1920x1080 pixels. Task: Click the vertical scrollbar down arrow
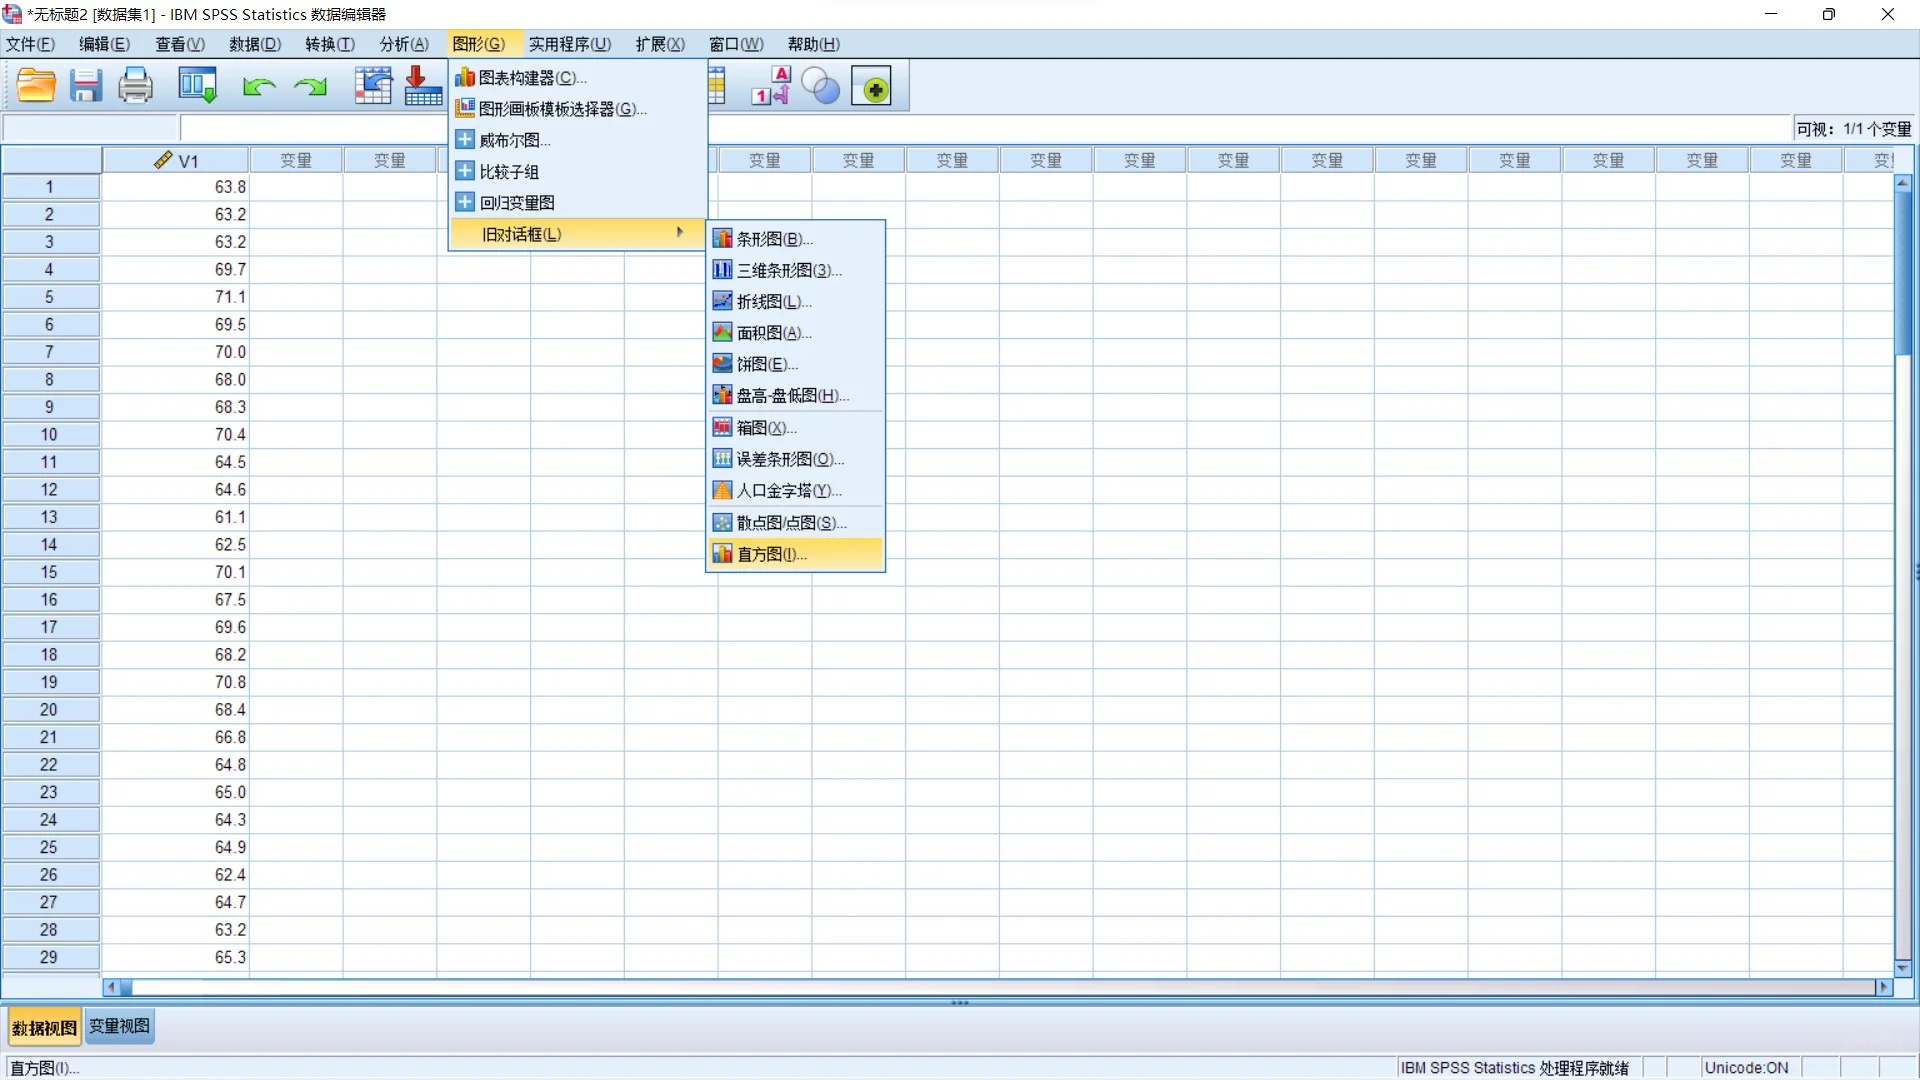point(1903,968)
